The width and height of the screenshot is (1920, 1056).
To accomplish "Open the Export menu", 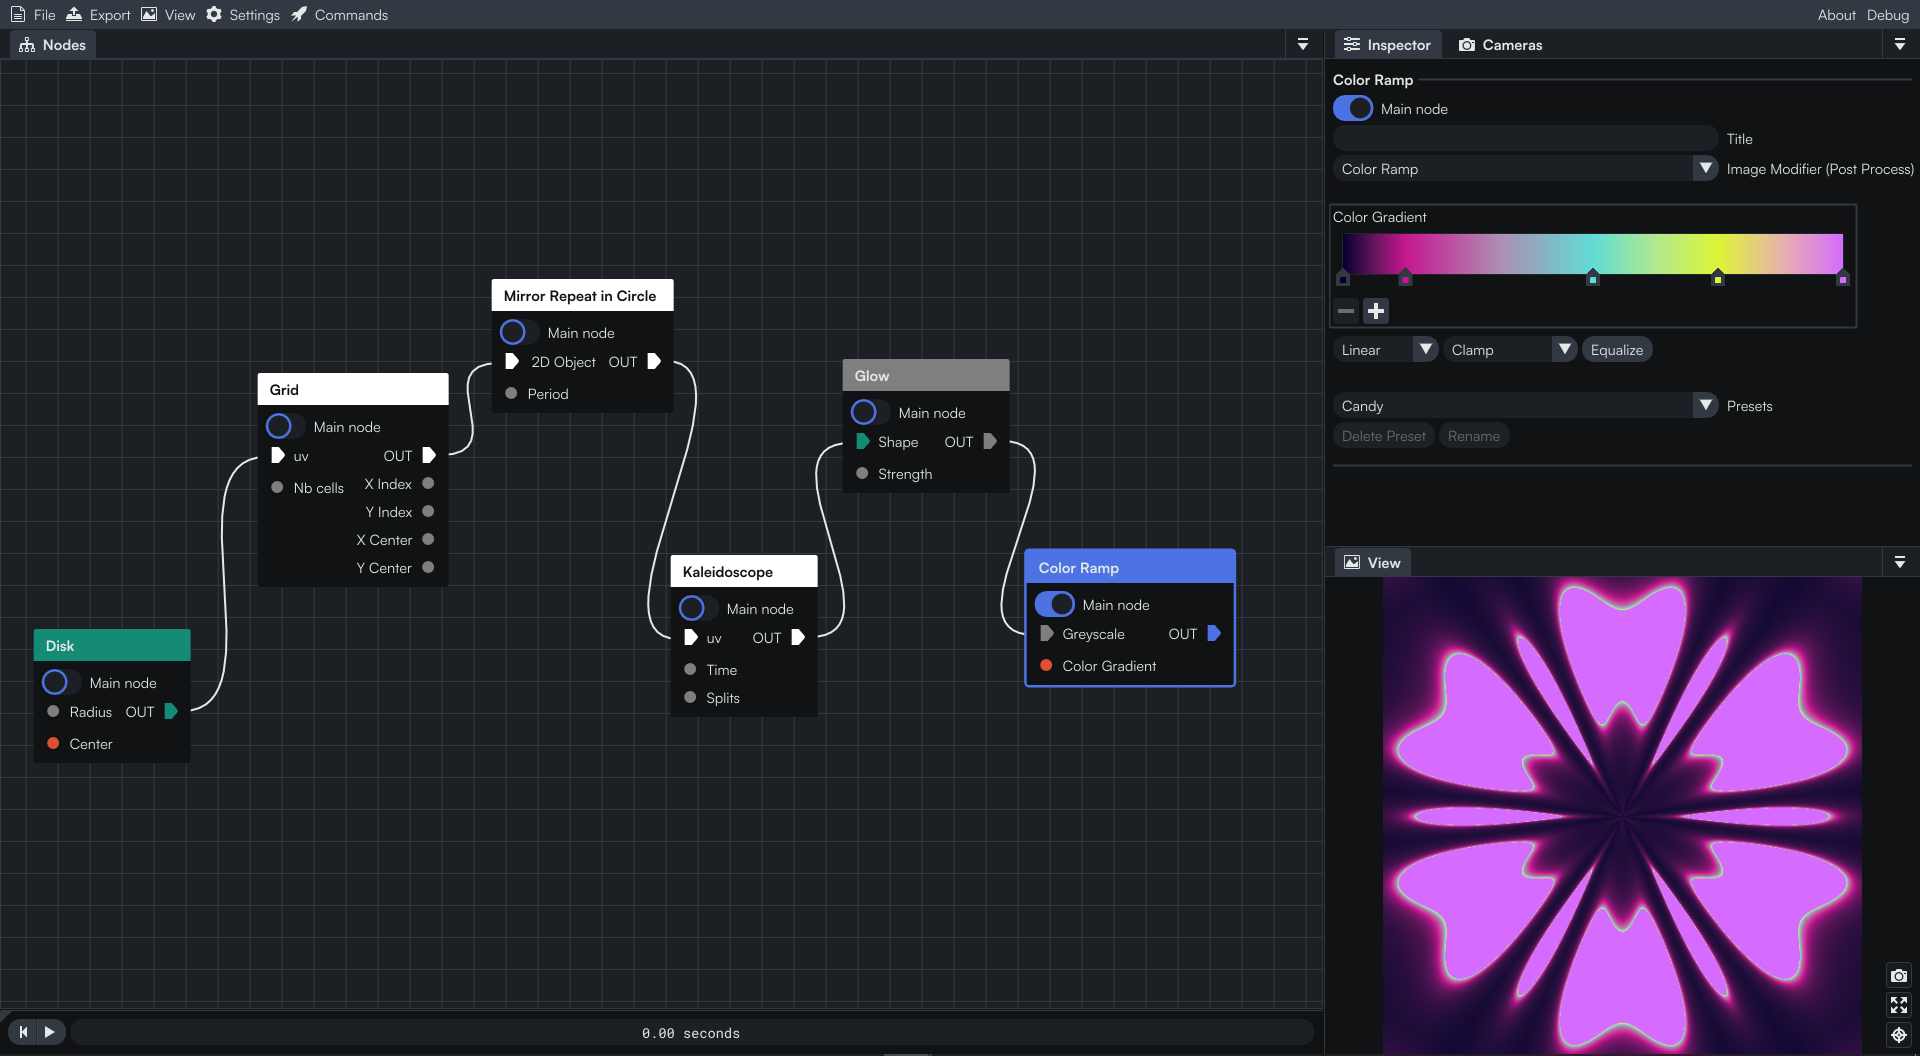I will pos(98,14).
